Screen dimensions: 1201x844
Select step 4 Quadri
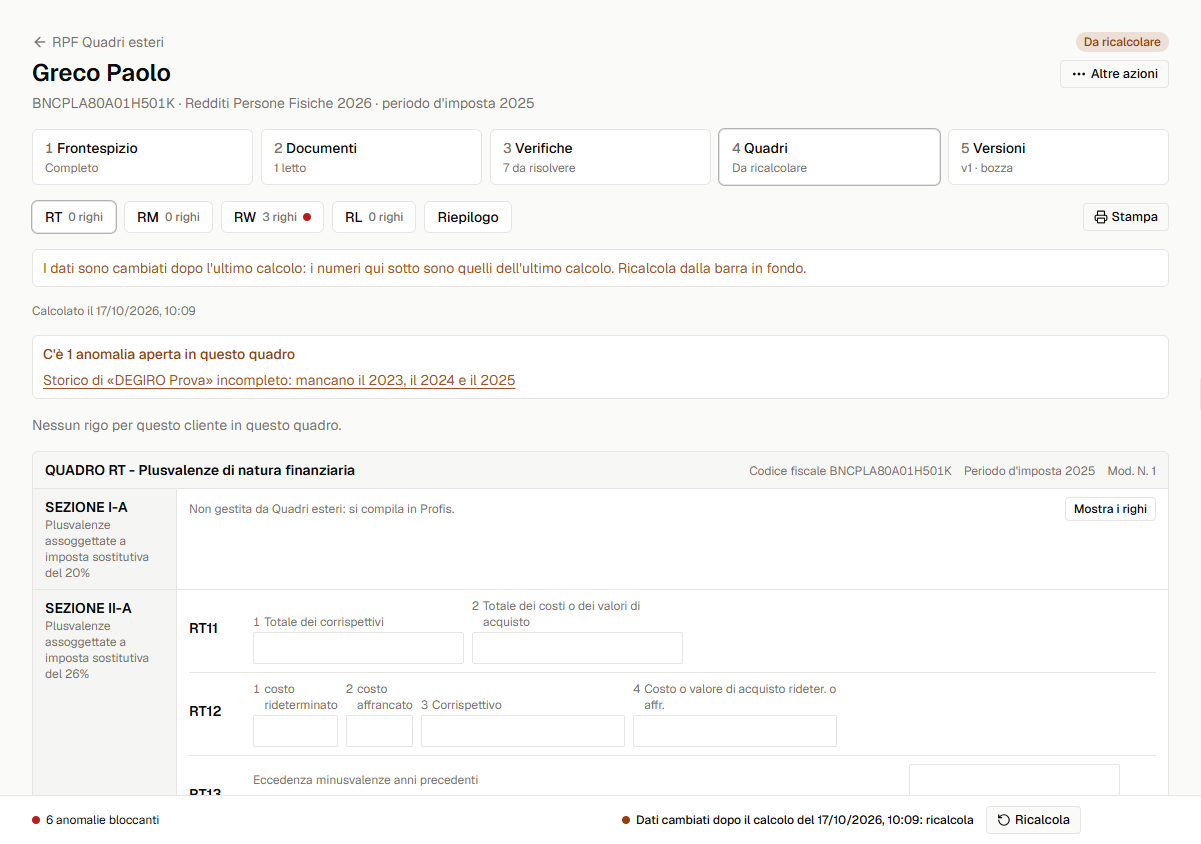tap(829, 157)
